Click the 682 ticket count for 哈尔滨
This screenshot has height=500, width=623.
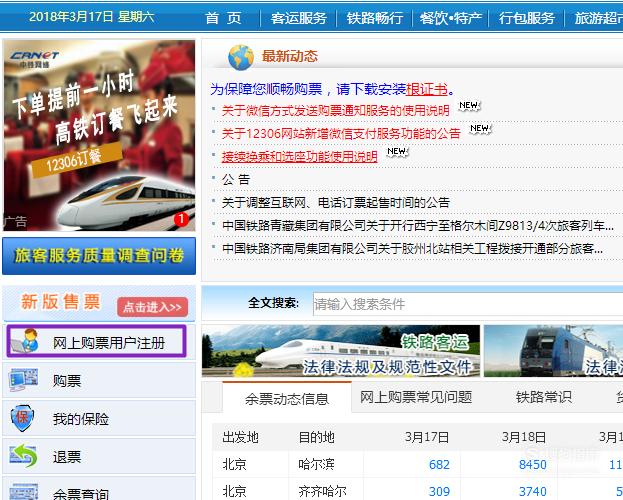coord(439,464)
